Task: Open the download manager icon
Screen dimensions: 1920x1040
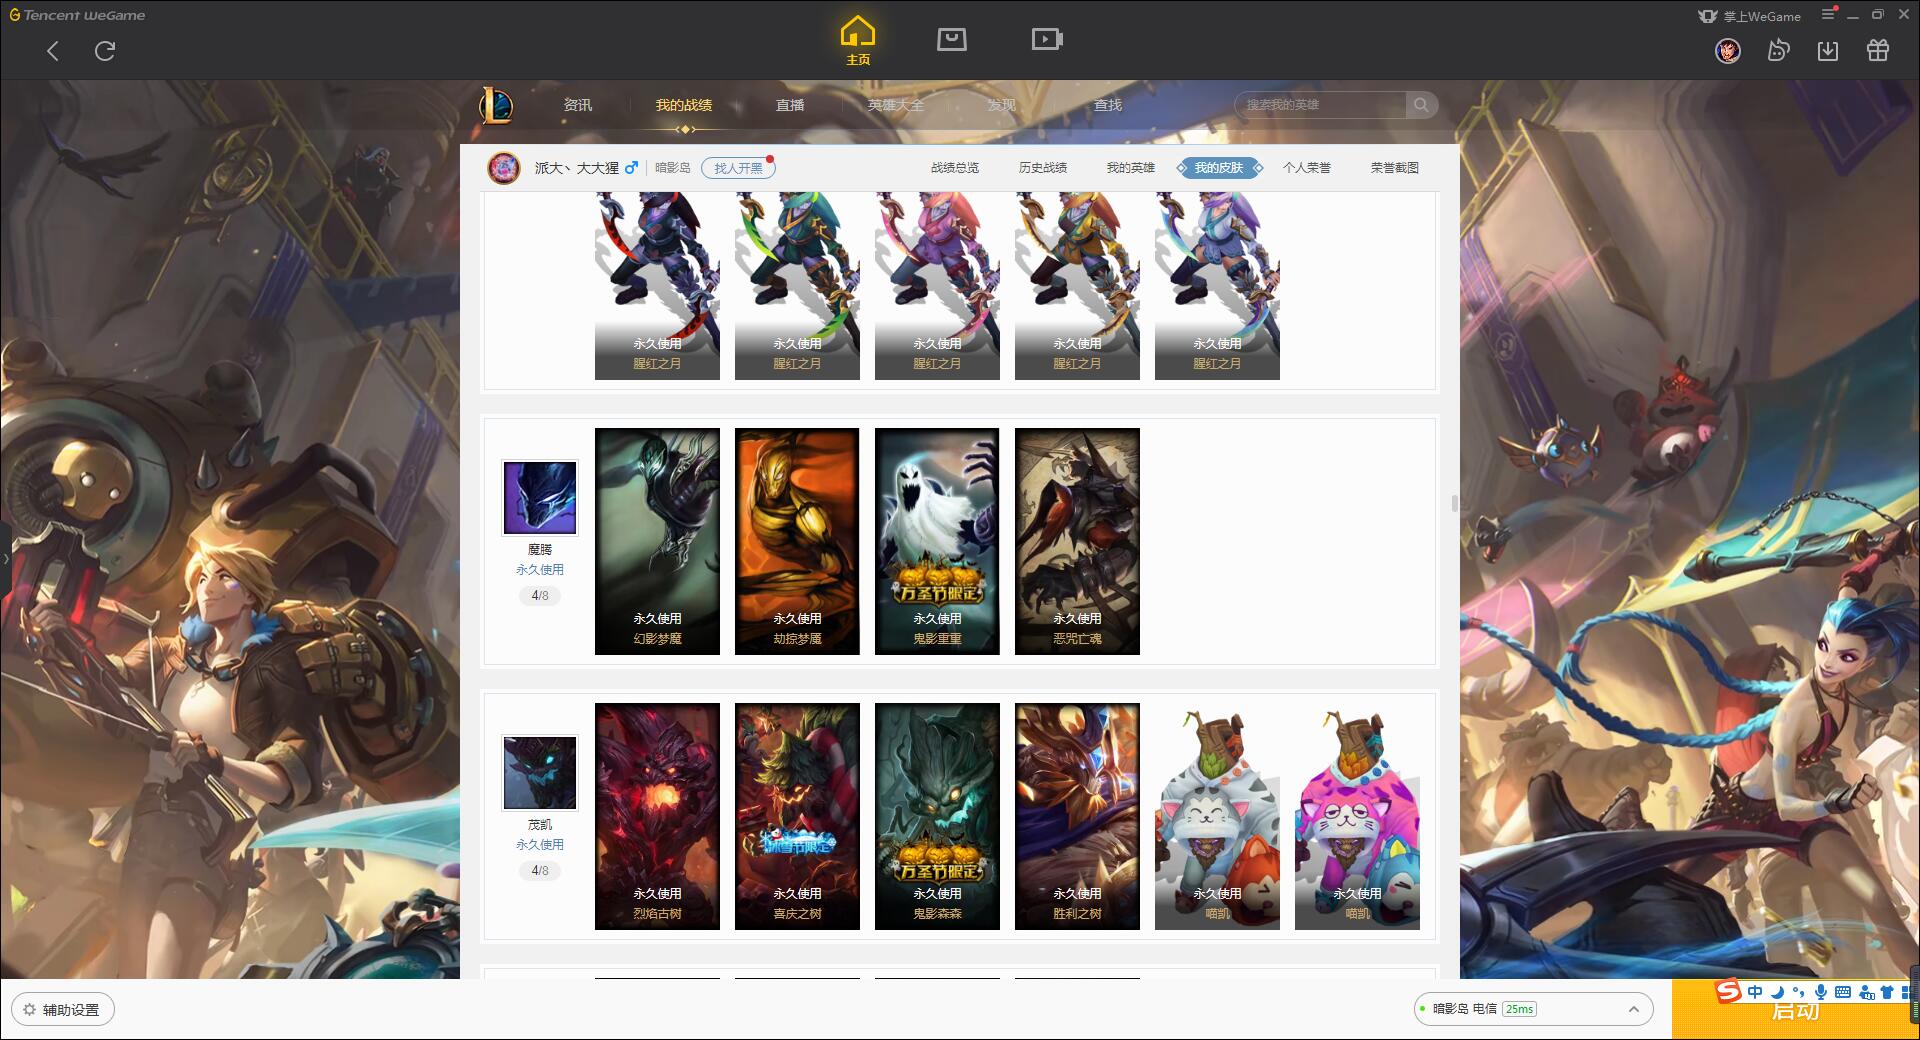Action: (x=1828, y=50)
